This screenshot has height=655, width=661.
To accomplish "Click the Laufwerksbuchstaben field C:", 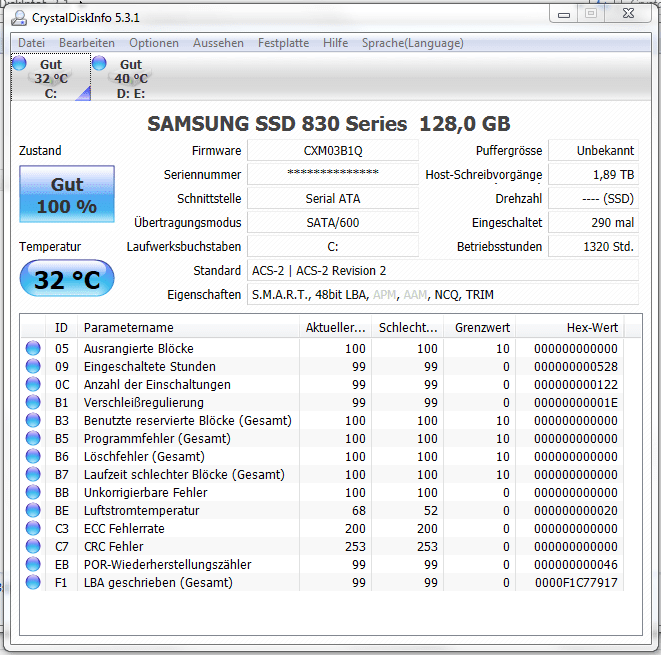I will (x=333, y=247).
